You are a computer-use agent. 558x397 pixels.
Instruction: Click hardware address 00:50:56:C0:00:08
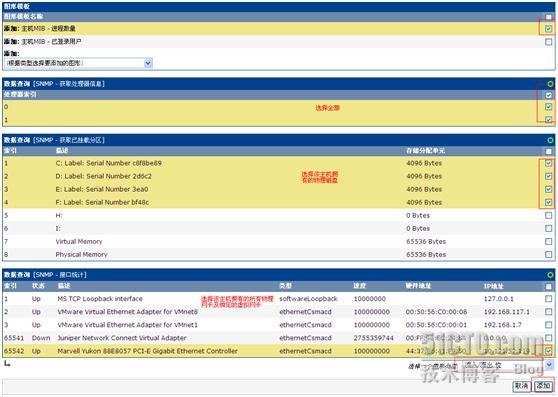[x=436, y=312]
